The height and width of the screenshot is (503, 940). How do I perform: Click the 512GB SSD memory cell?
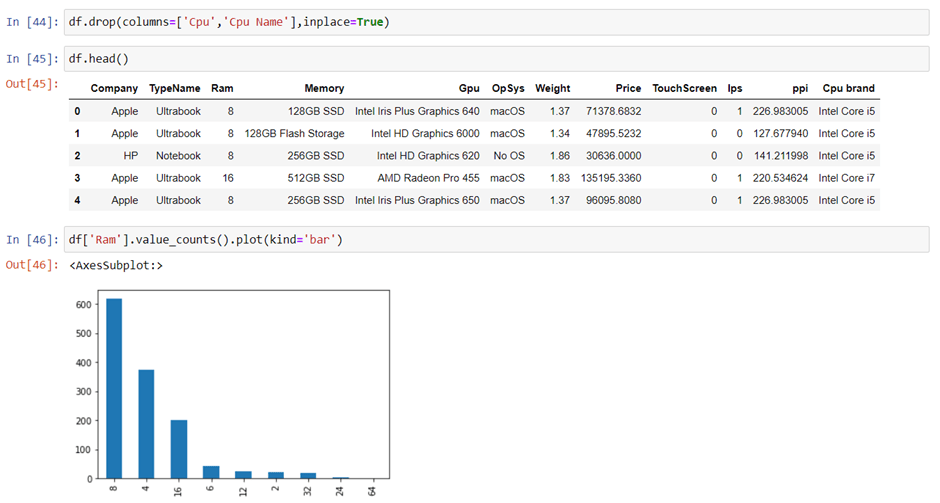[x=315, y=178]
